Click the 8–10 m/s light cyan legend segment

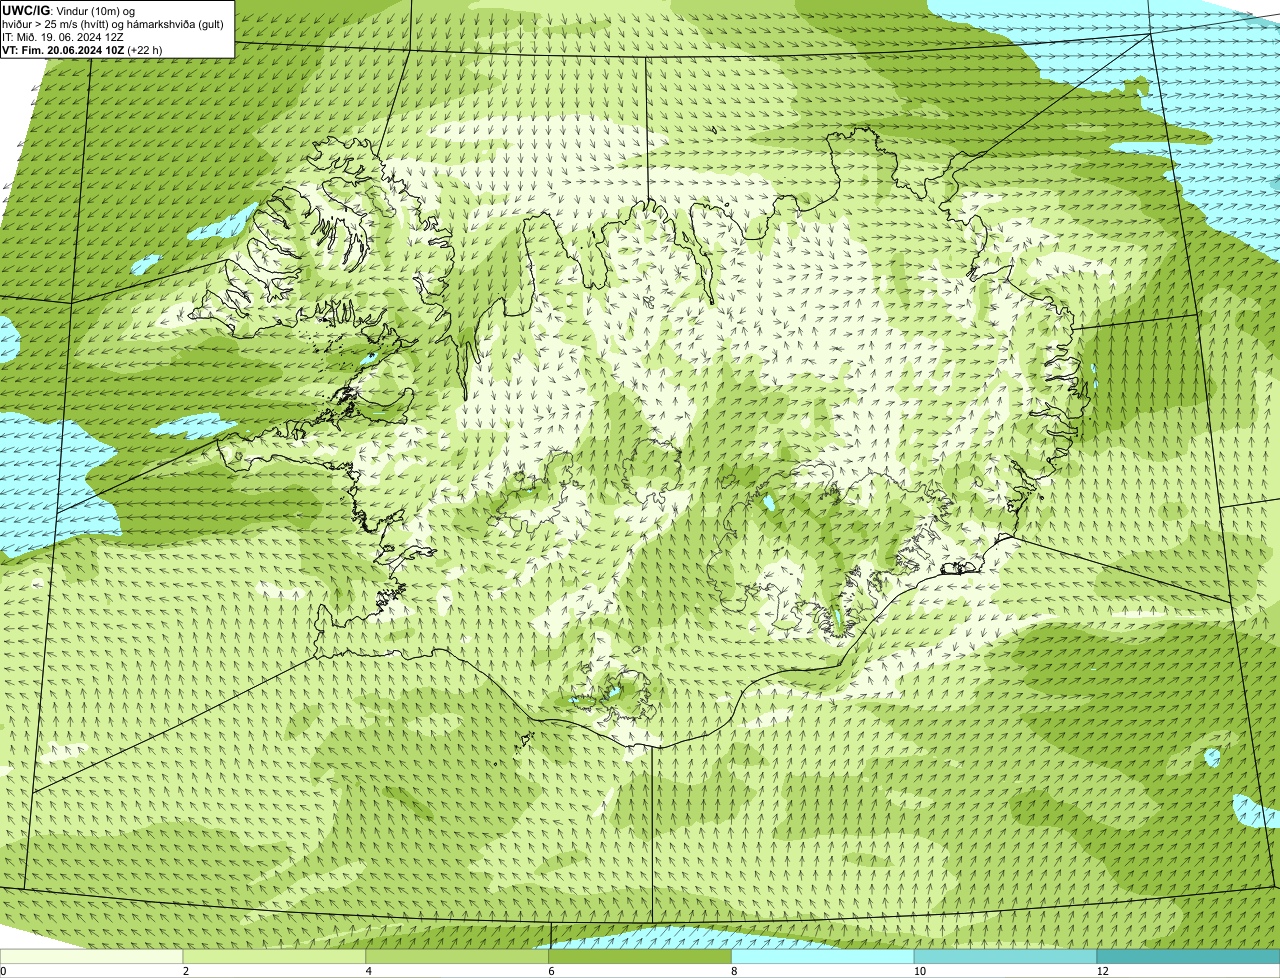coord(823,956)
